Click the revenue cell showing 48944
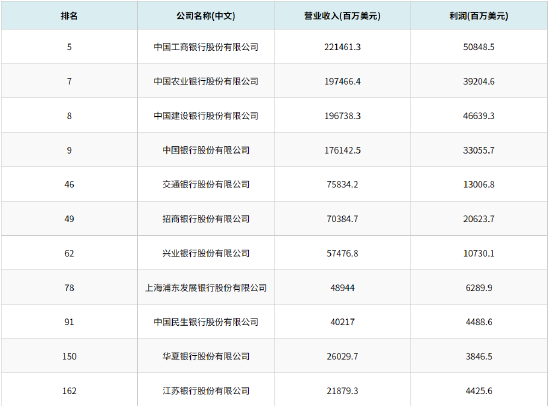 coord(342,288)
